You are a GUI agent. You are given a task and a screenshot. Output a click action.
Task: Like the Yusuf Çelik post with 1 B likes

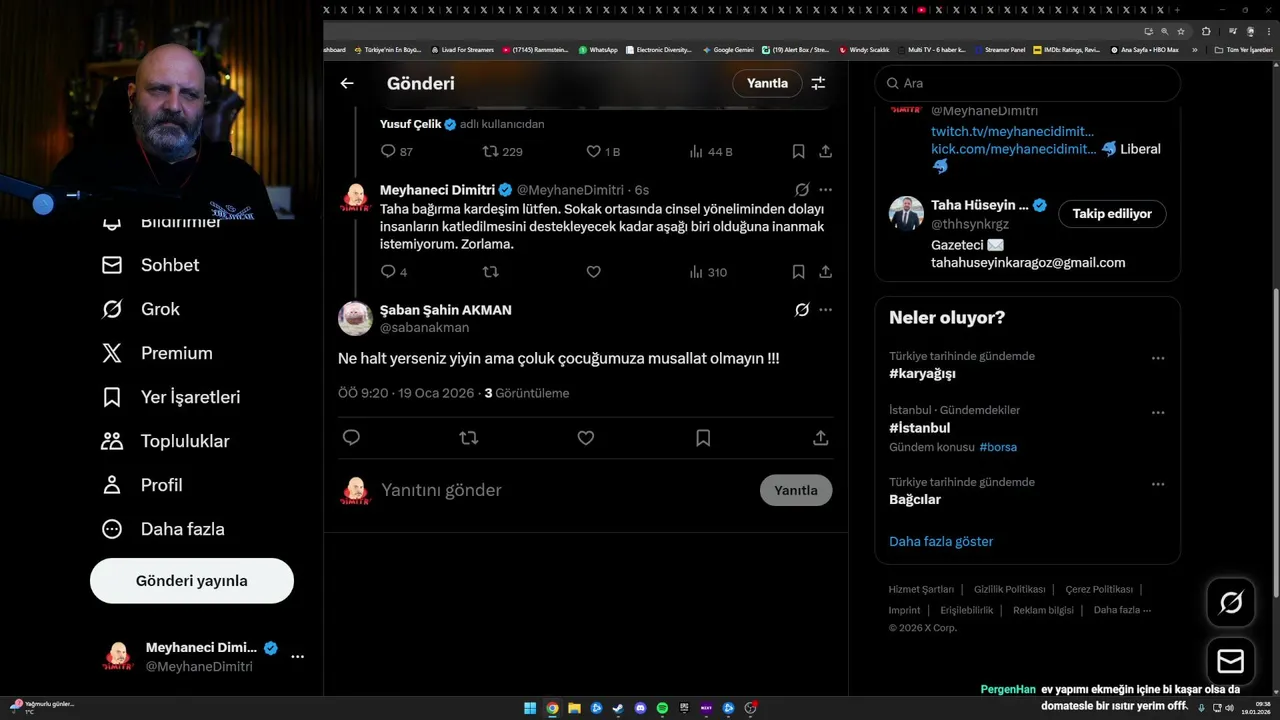(603, 151)
